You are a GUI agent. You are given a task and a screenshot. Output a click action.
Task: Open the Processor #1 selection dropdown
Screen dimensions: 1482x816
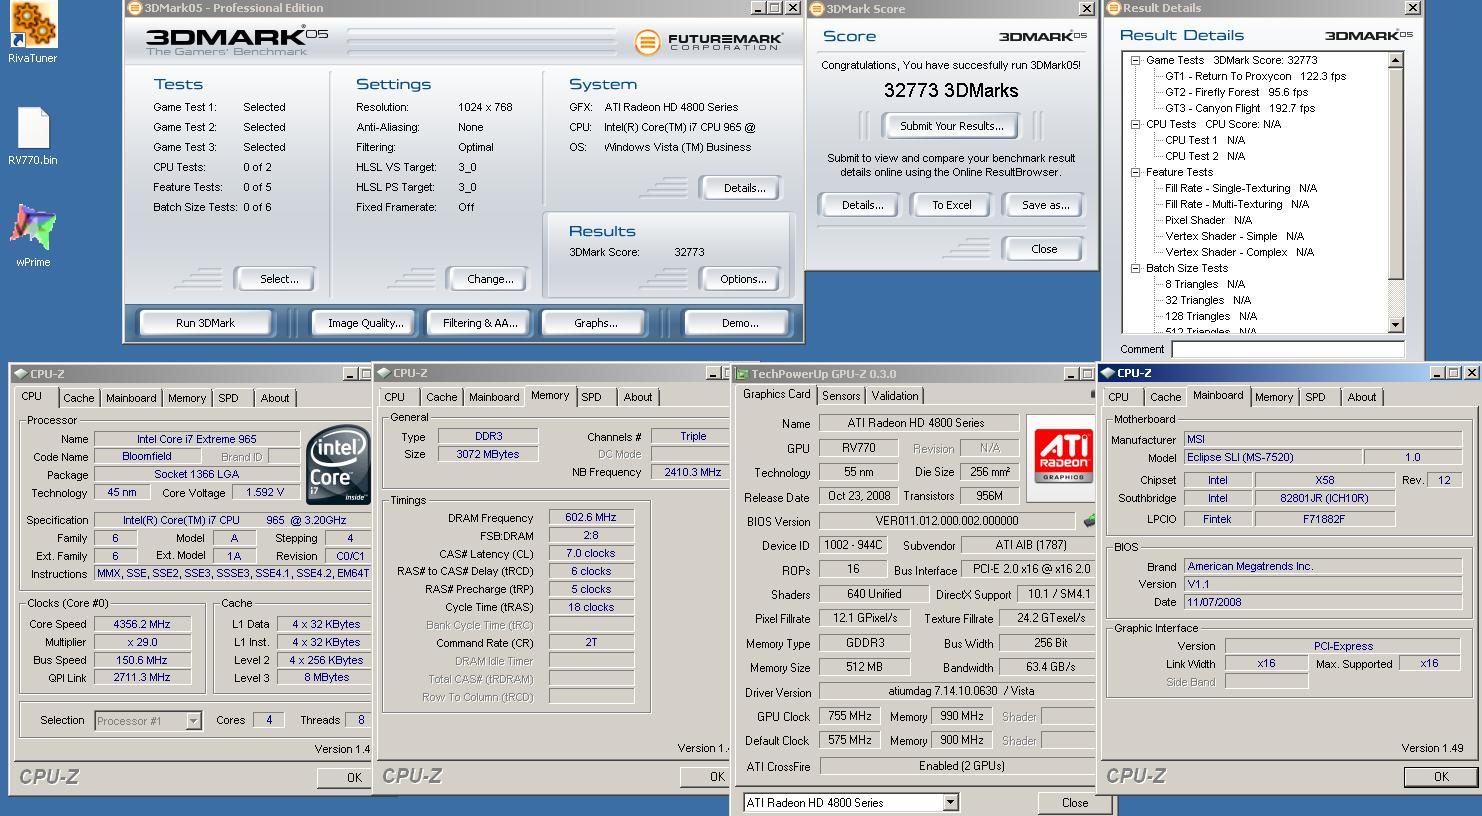[193, 721]
